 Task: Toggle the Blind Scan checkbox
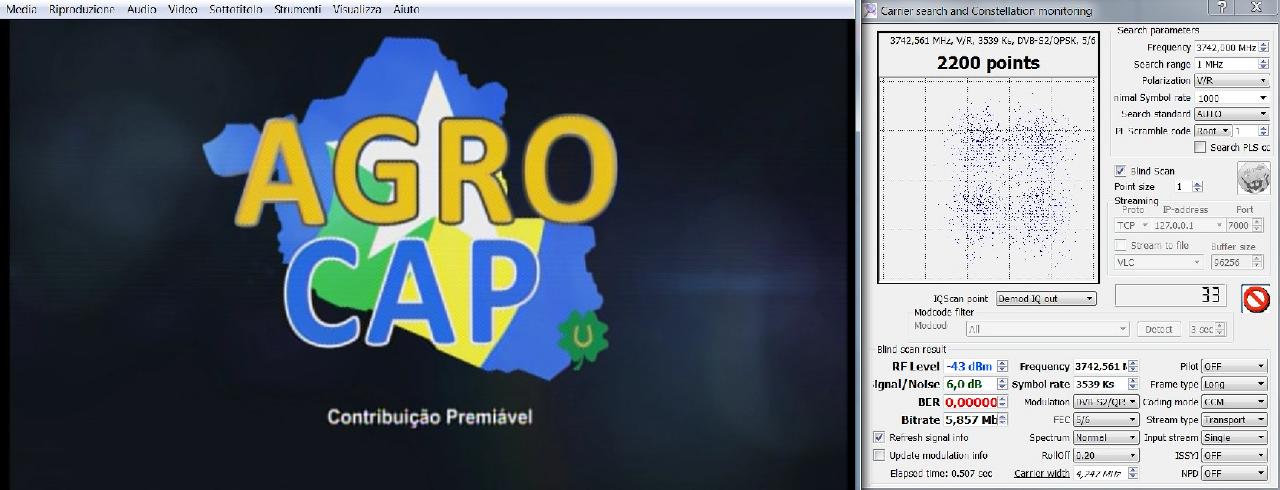coord(1120,171)
